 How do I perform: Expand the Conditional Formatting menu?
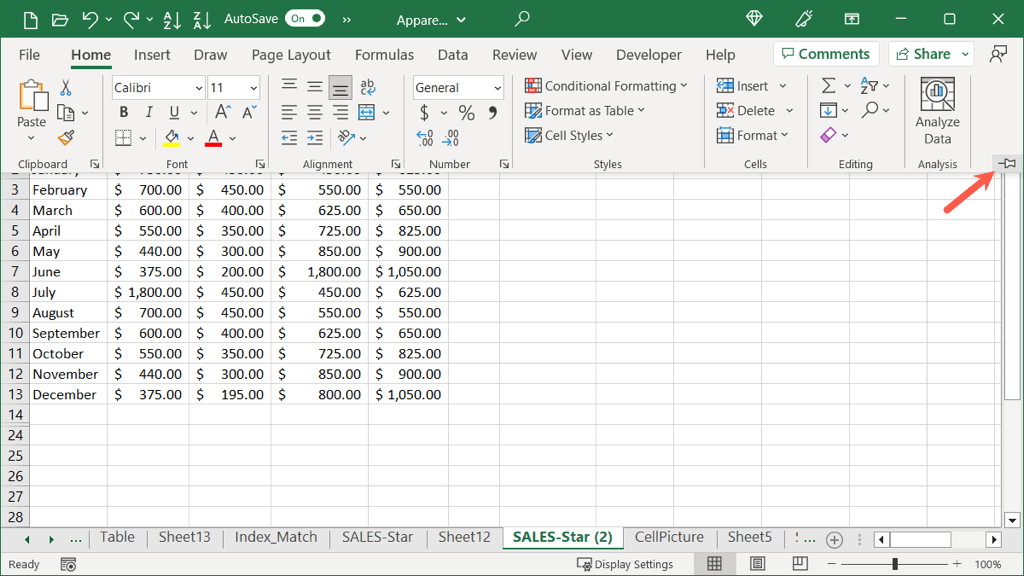pos(608,86)
